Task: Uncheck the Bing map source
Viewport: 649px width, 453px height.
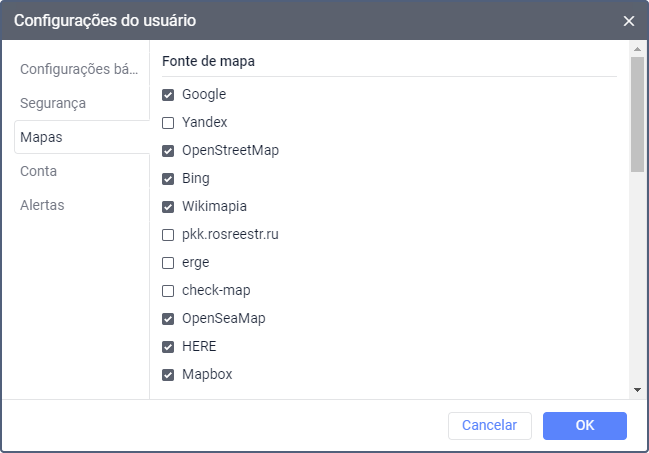Action: [168, 179]
